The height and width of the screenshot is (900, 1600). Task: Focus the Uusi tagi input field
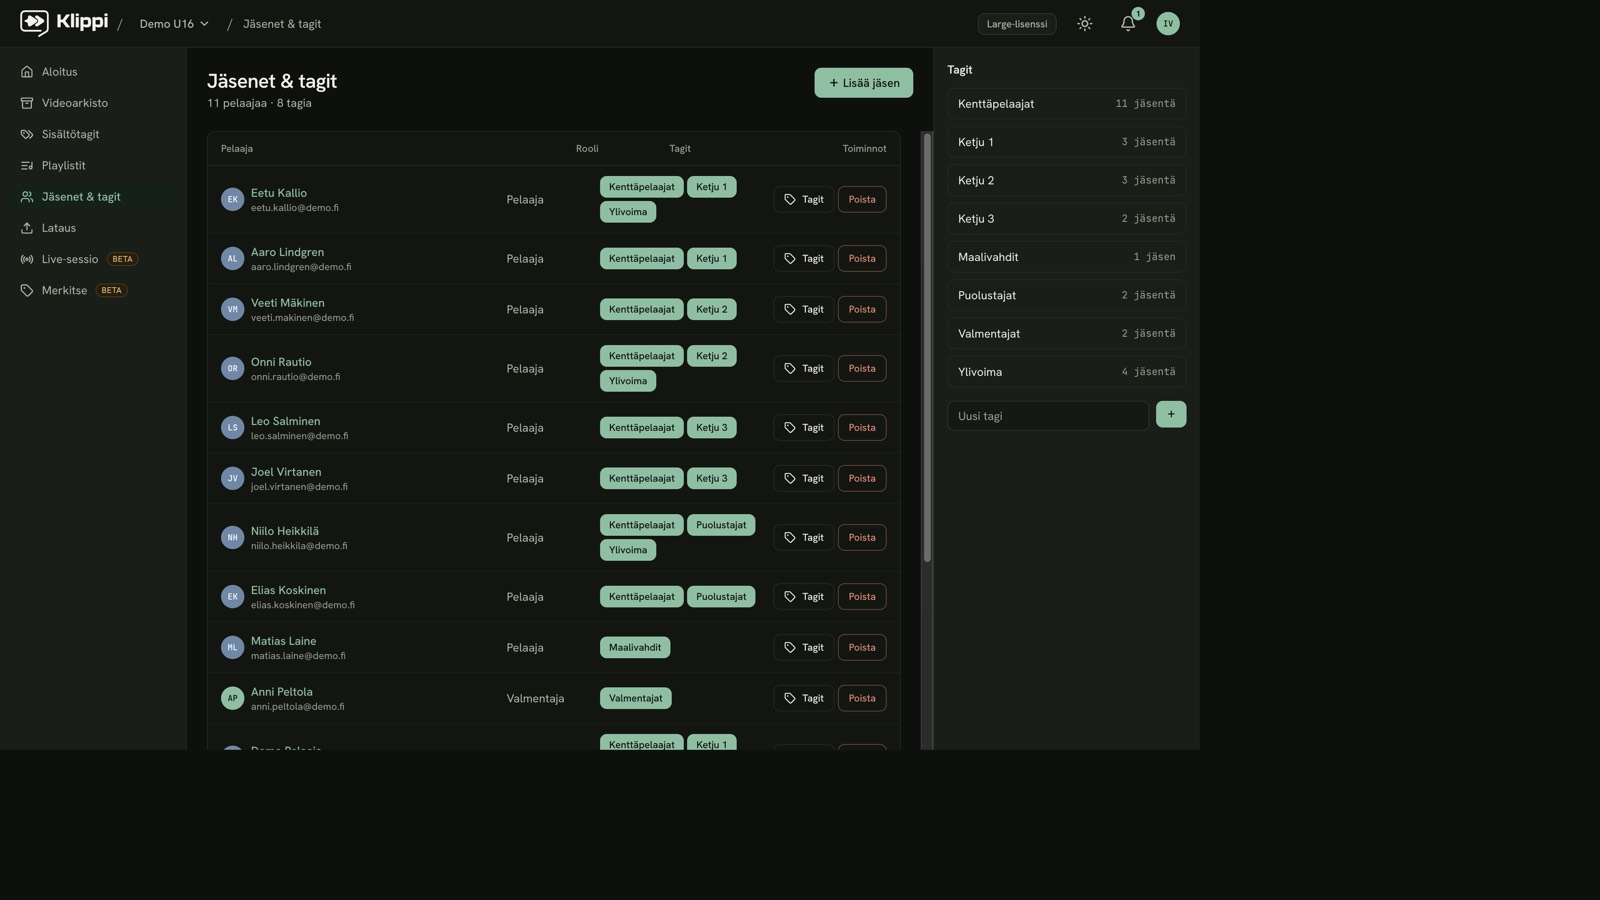[x=1048, y=416]
